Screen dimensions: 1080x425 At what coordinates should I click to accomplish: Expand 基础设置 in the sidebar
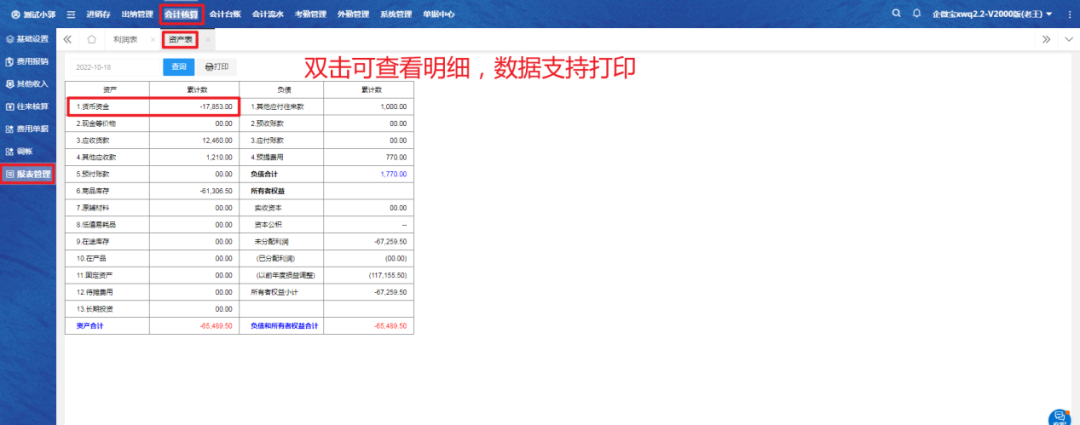27,39
